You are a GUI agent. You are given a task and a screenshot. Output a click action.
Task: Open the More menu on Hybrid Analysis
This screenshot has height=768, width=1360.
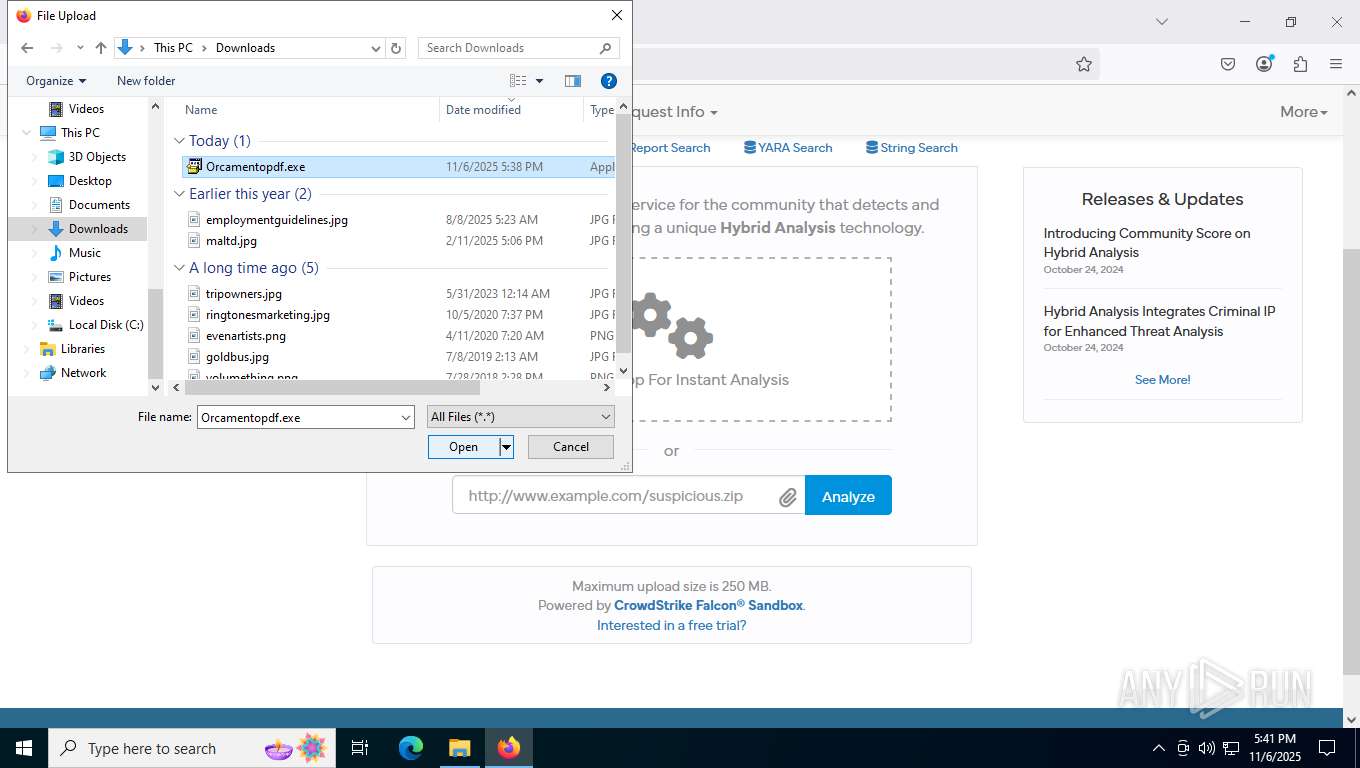tap(1304, 112)
